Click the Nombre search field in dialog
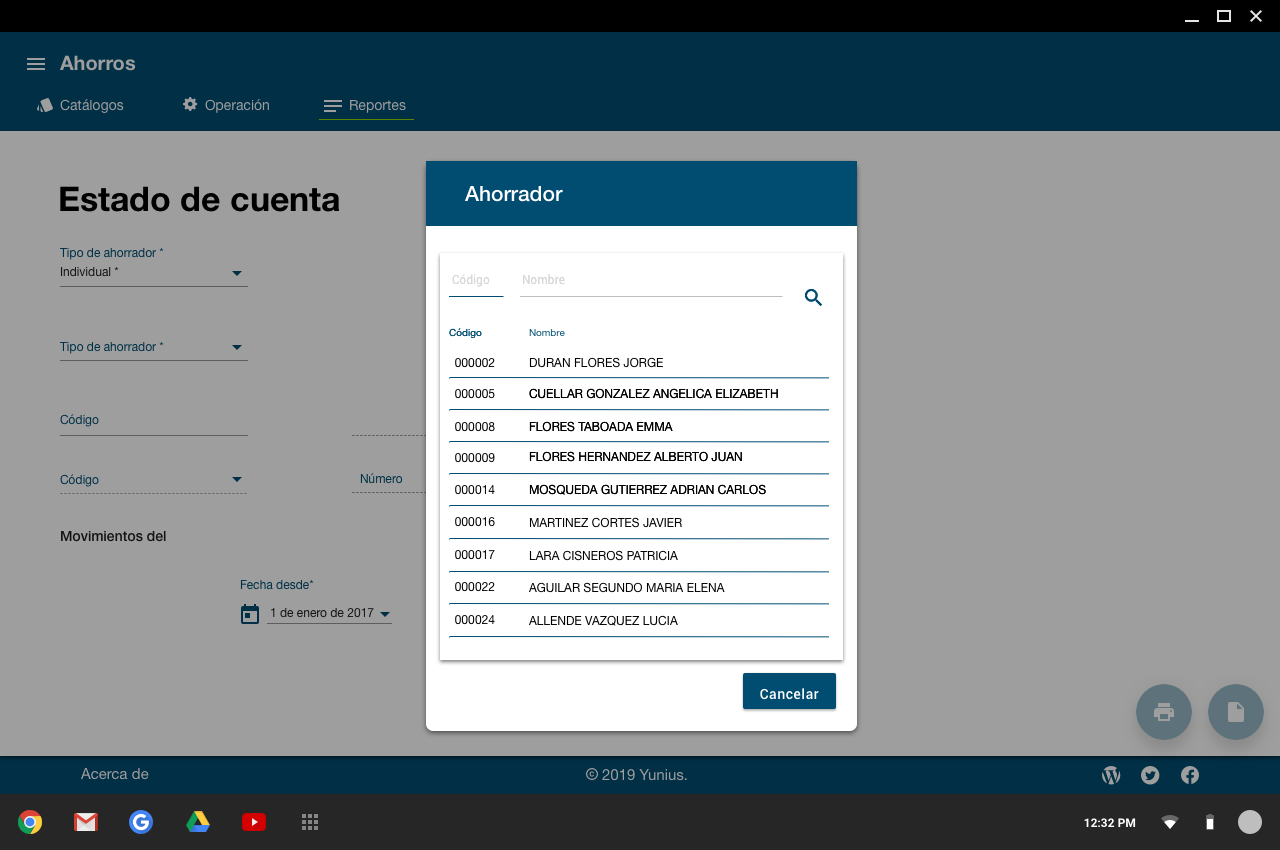 (x=650, y=281)
